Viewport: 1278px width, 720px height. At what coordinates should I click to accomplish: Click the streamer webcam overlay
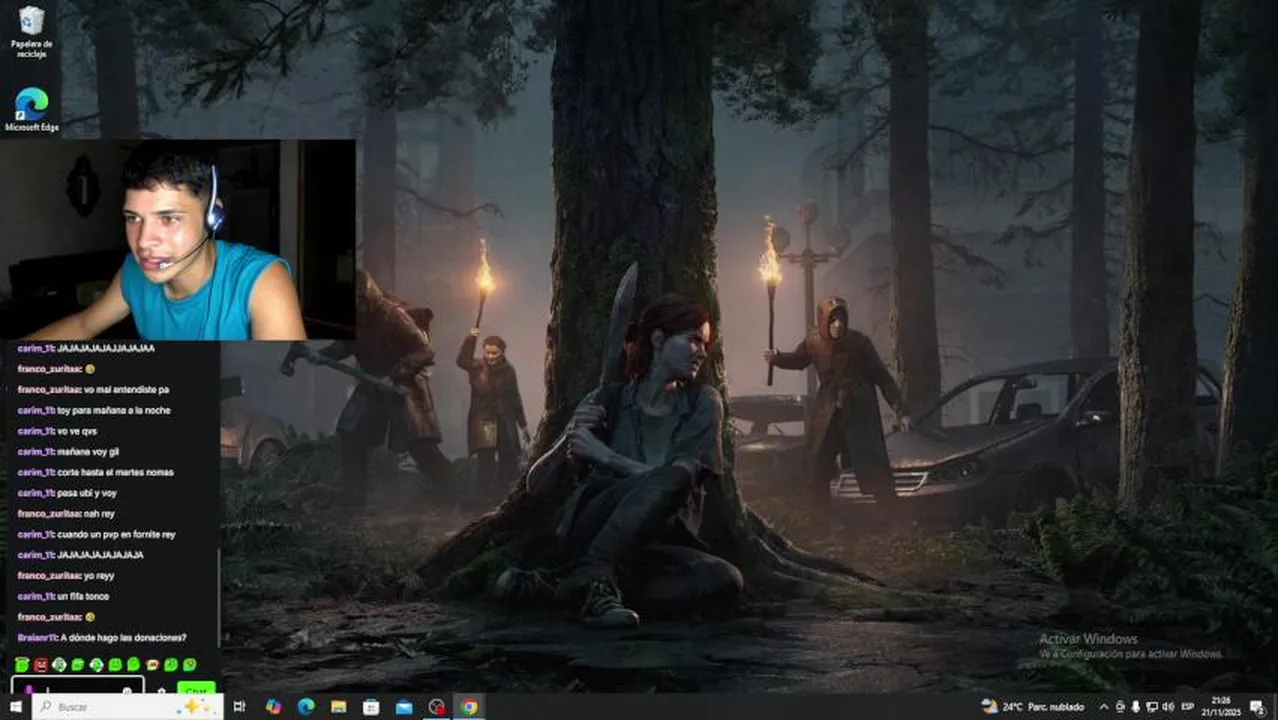pos(178,240)
